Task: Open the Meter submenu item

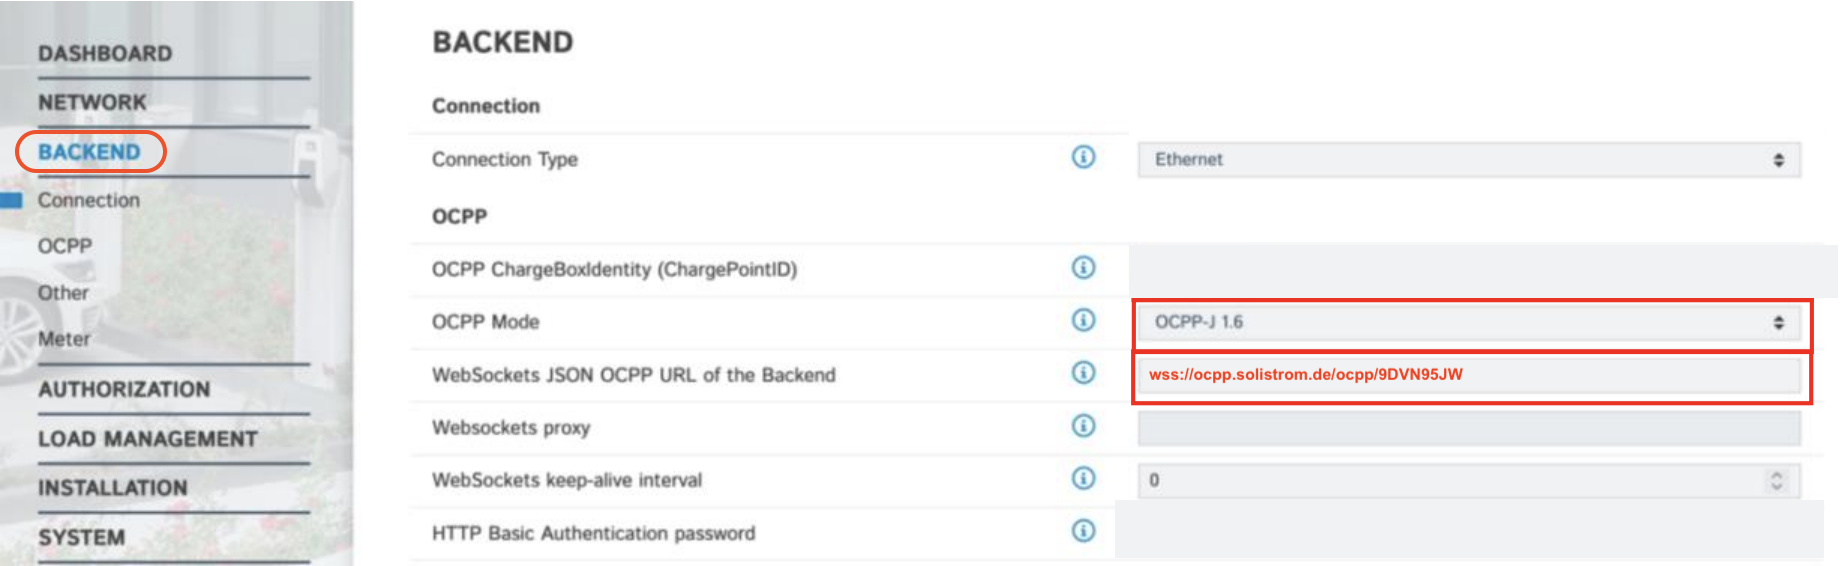Action: tap(64, 339)
